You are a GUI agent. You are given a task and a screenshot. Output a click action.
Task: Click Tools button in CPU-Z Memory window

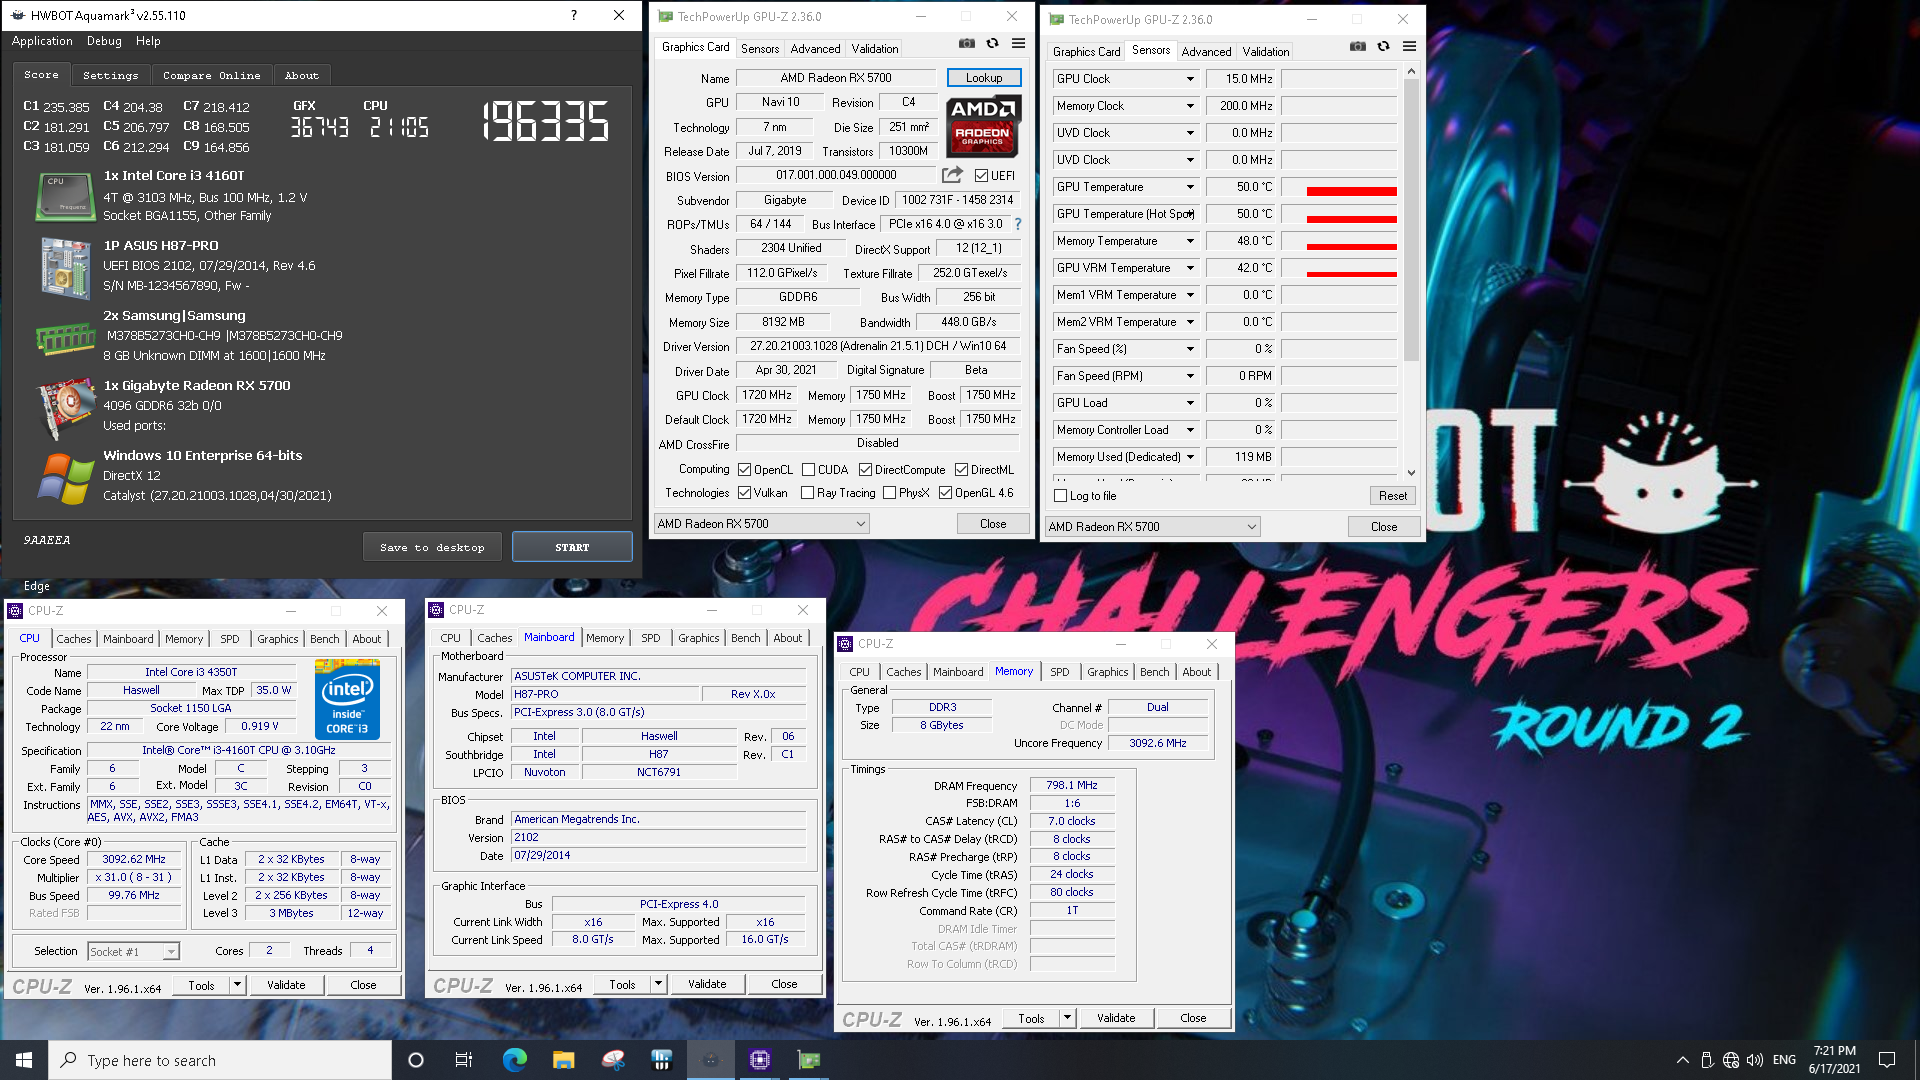pos(1031,1019)
